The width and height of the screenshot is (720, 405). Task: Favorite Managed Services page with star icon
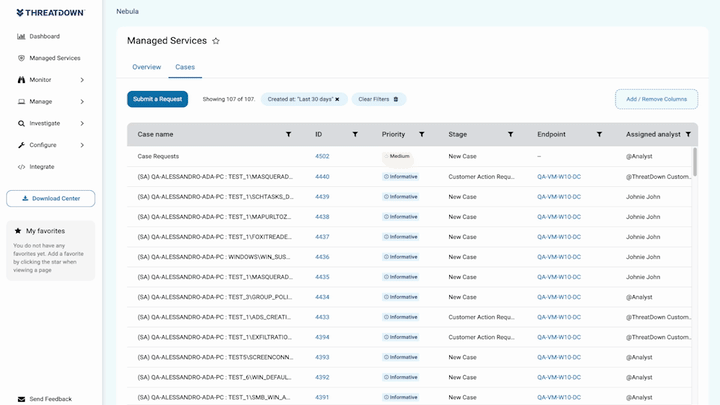[216, 41]
